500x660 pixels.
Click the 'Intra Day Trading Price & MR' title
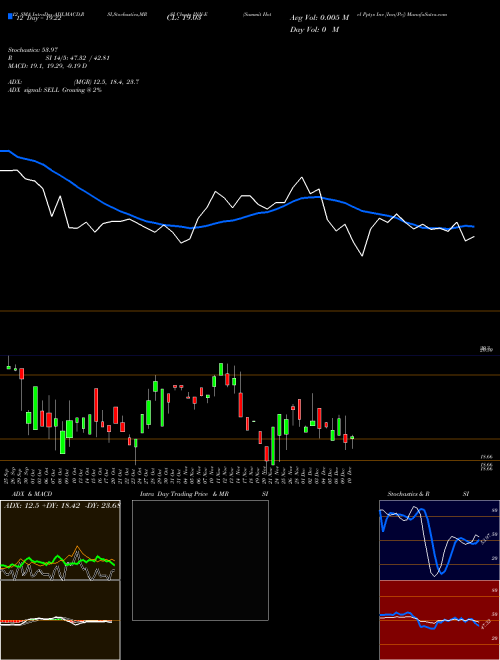(x=184, y=494)
